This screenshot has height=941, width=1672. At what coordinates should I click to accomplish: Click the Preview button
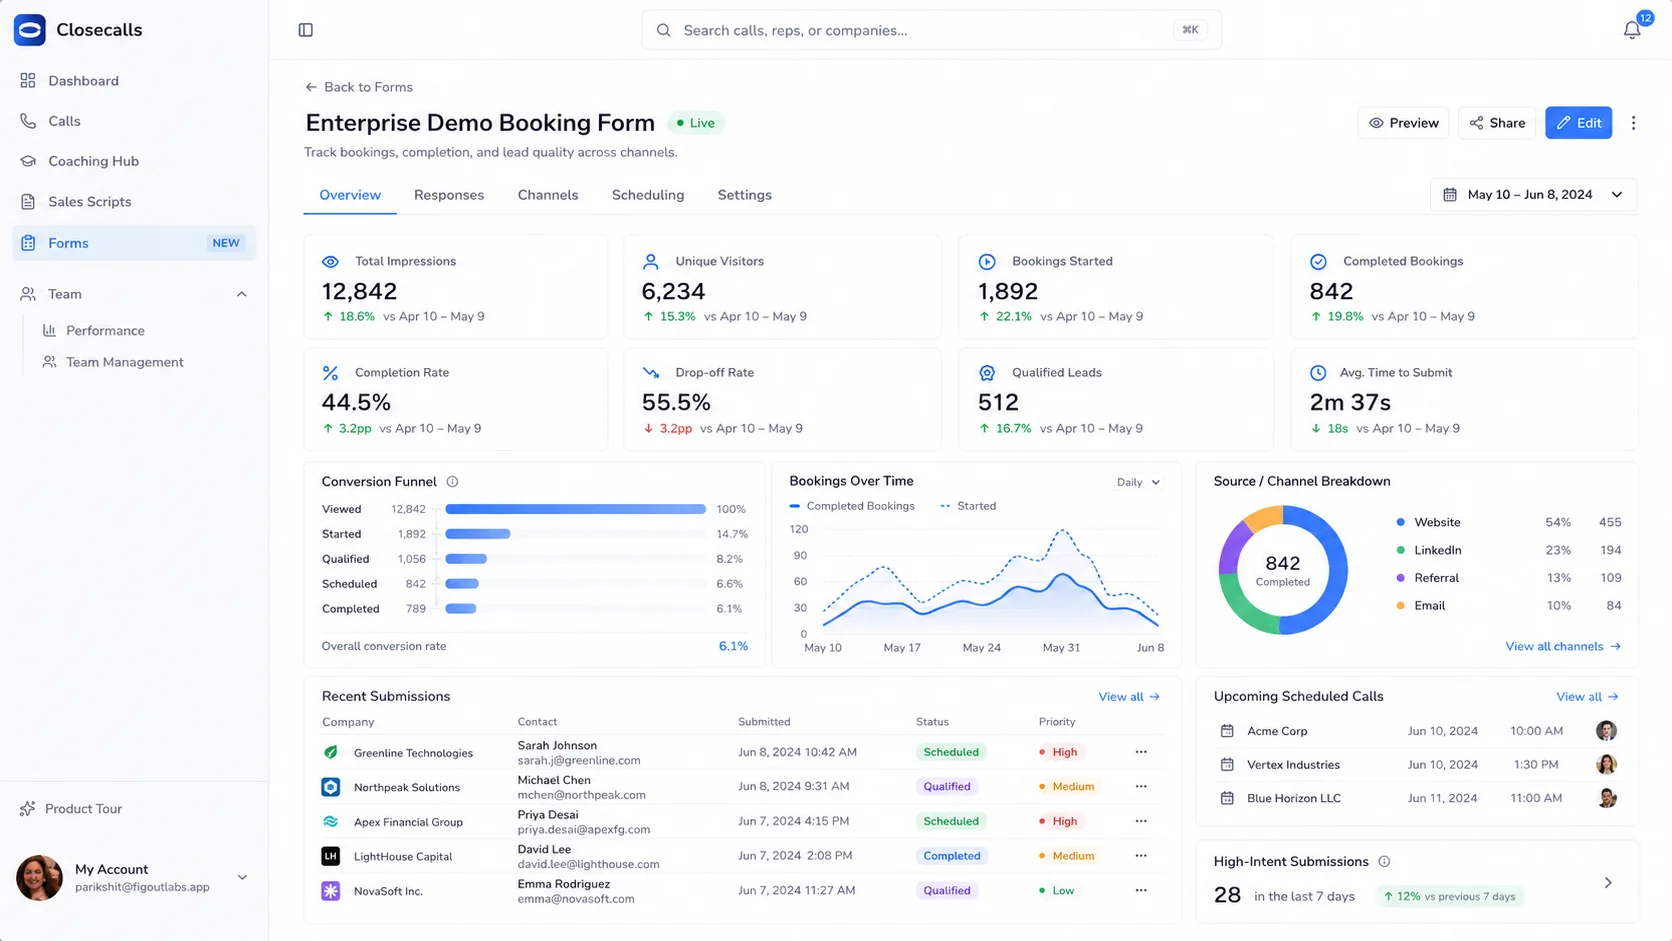pyautogui.click(x=1404, y=123)
